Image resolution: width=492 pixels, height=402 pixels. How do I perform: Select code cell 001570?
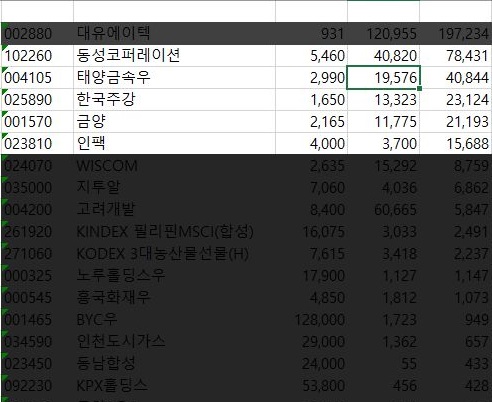37,122
